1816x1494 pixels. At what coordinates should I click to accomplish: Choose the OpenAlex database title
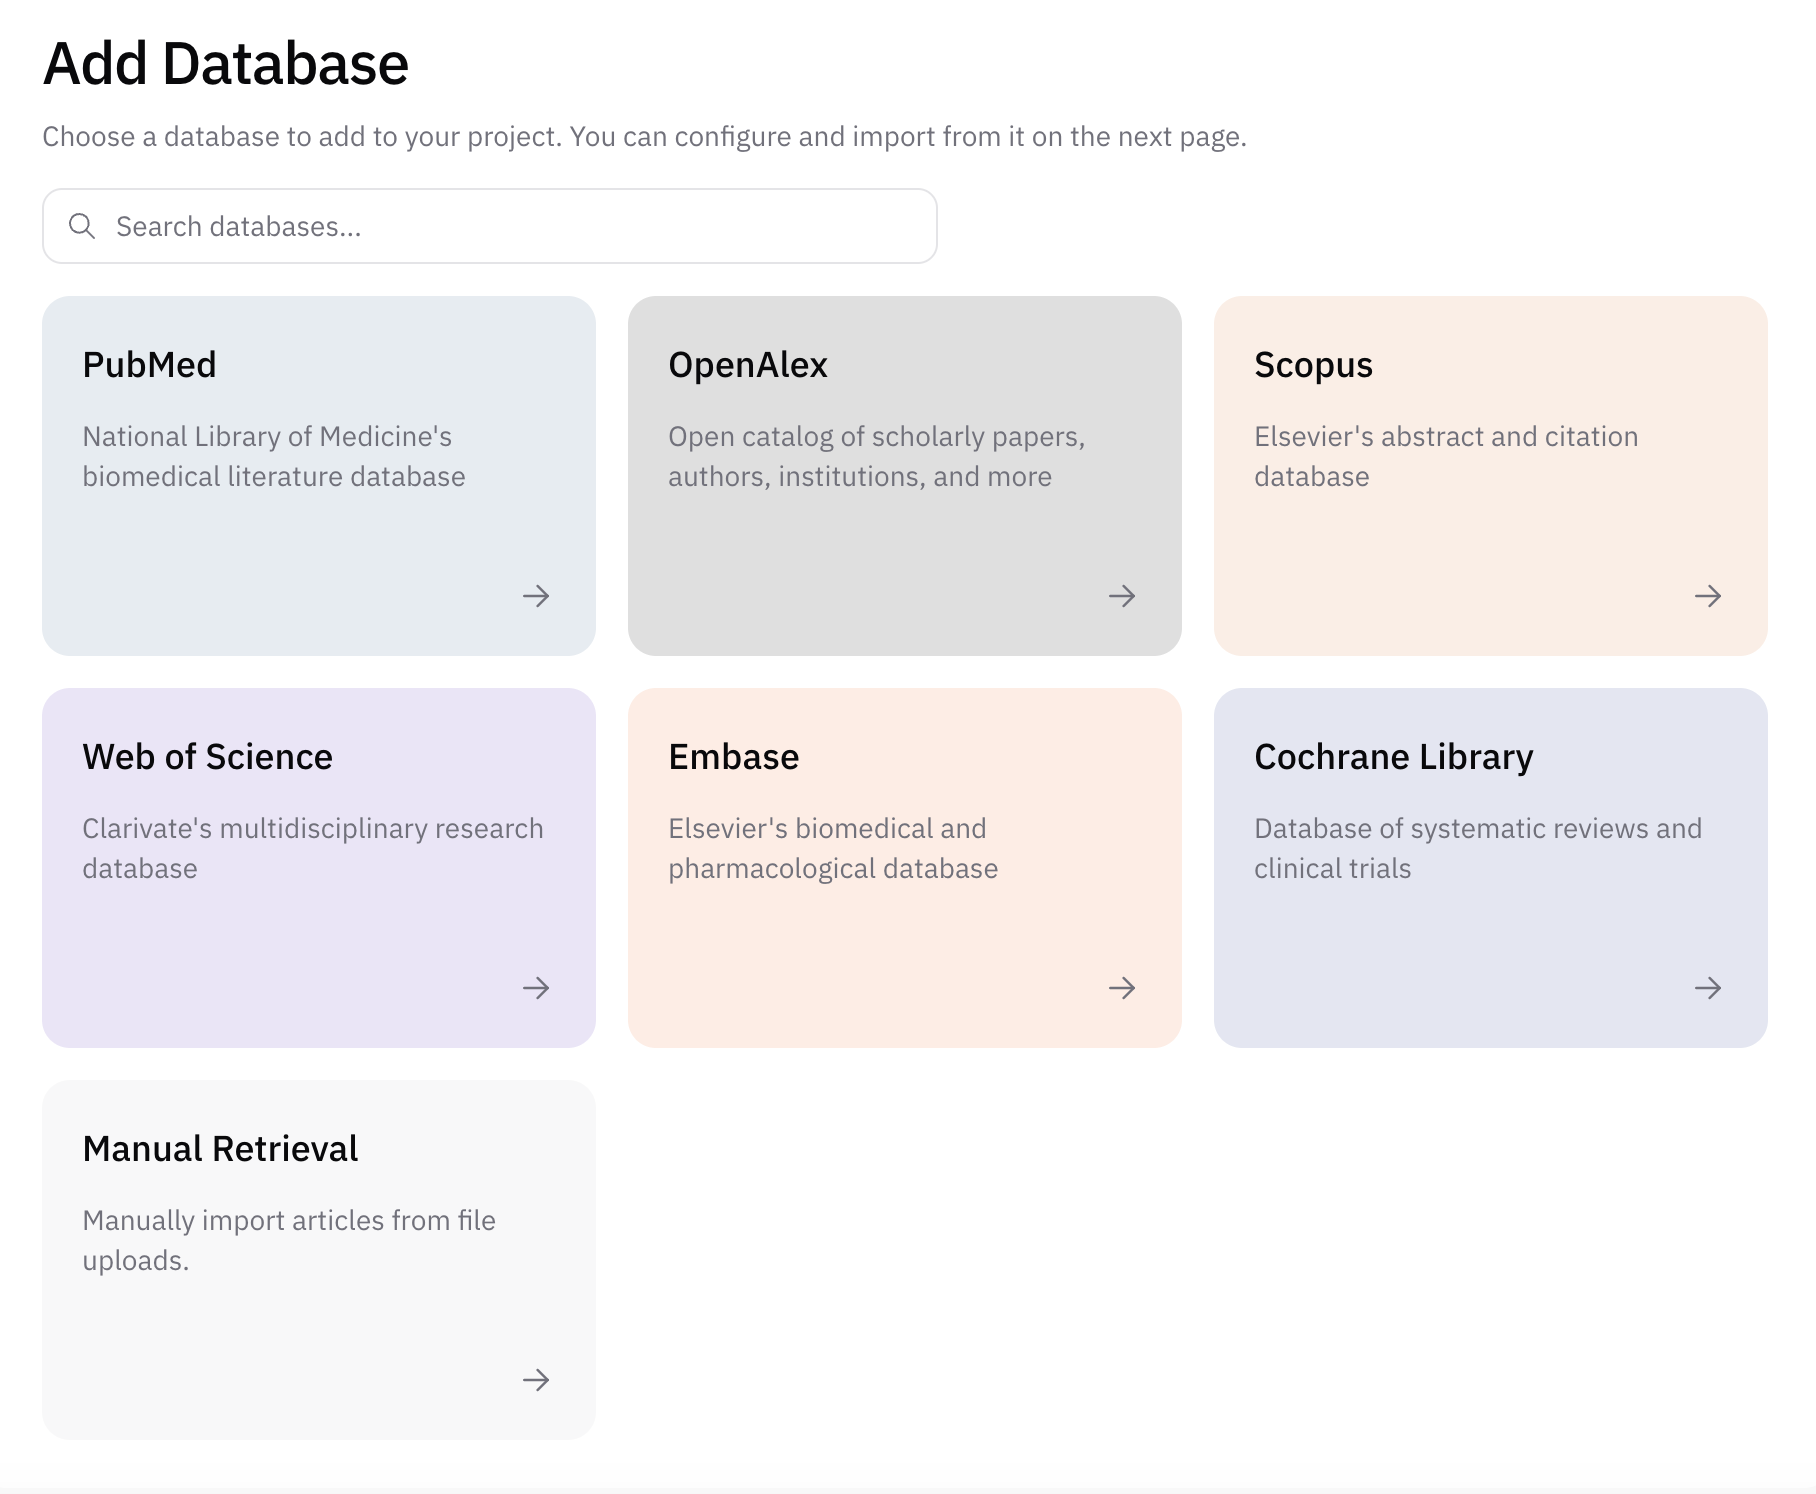[748, 365]
